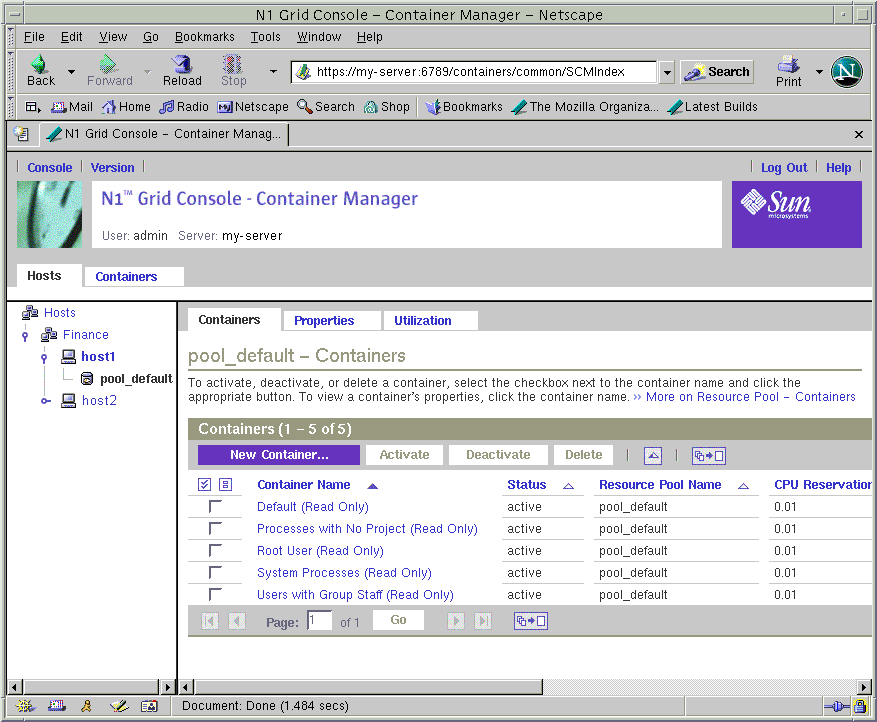
Task: Open the Tools menu
Action: pyautogui.click(x=265, y=37)
